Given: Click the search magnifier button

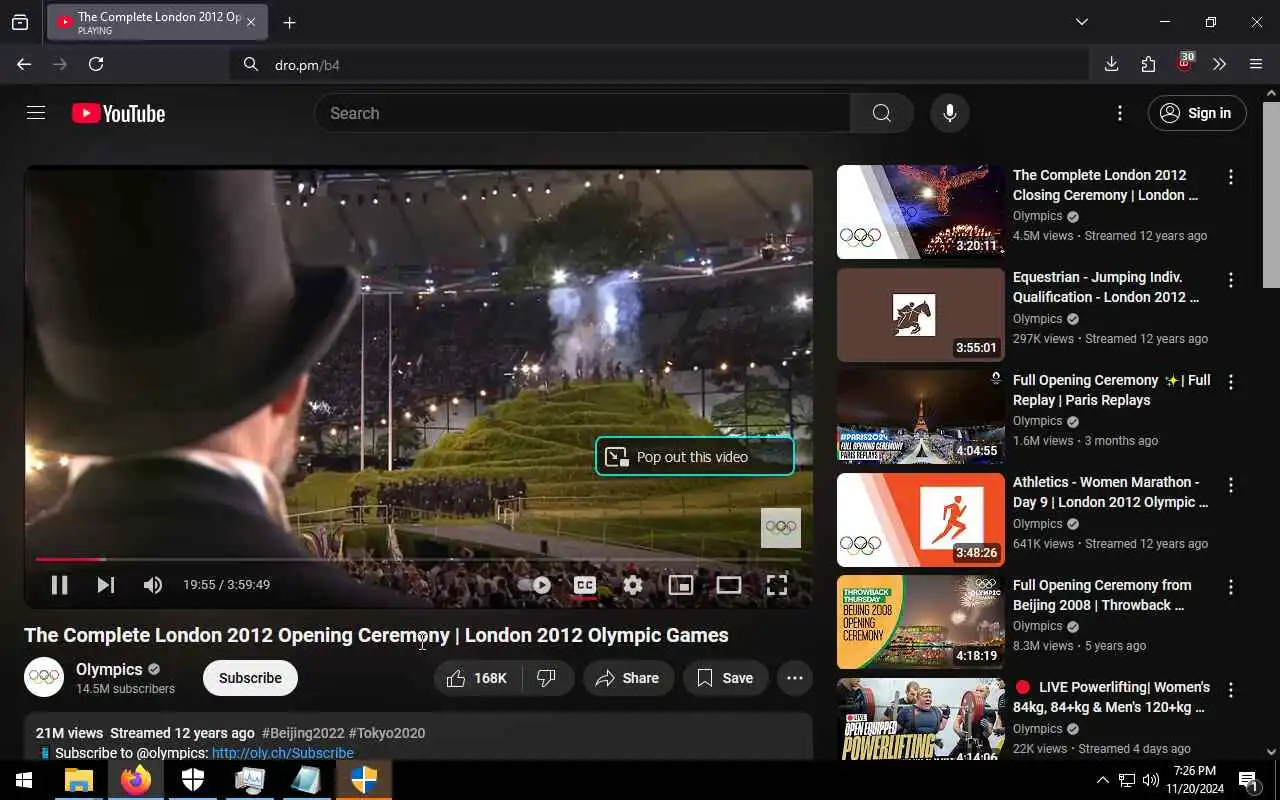Looking at the screenshot, I should pos(881,113).
